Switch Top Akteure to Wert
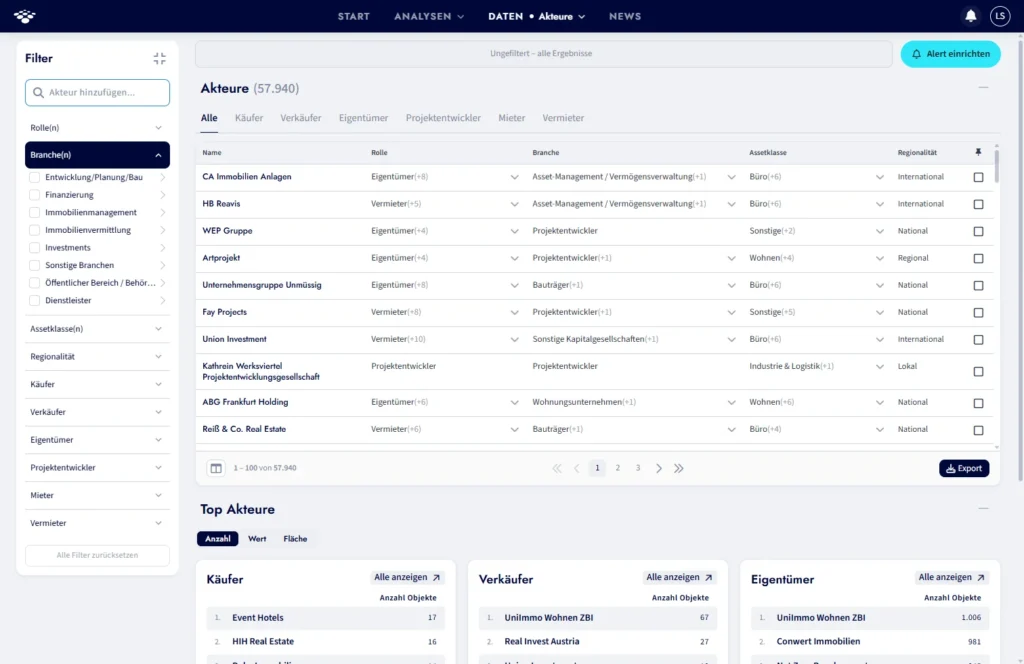 (257, 539)
